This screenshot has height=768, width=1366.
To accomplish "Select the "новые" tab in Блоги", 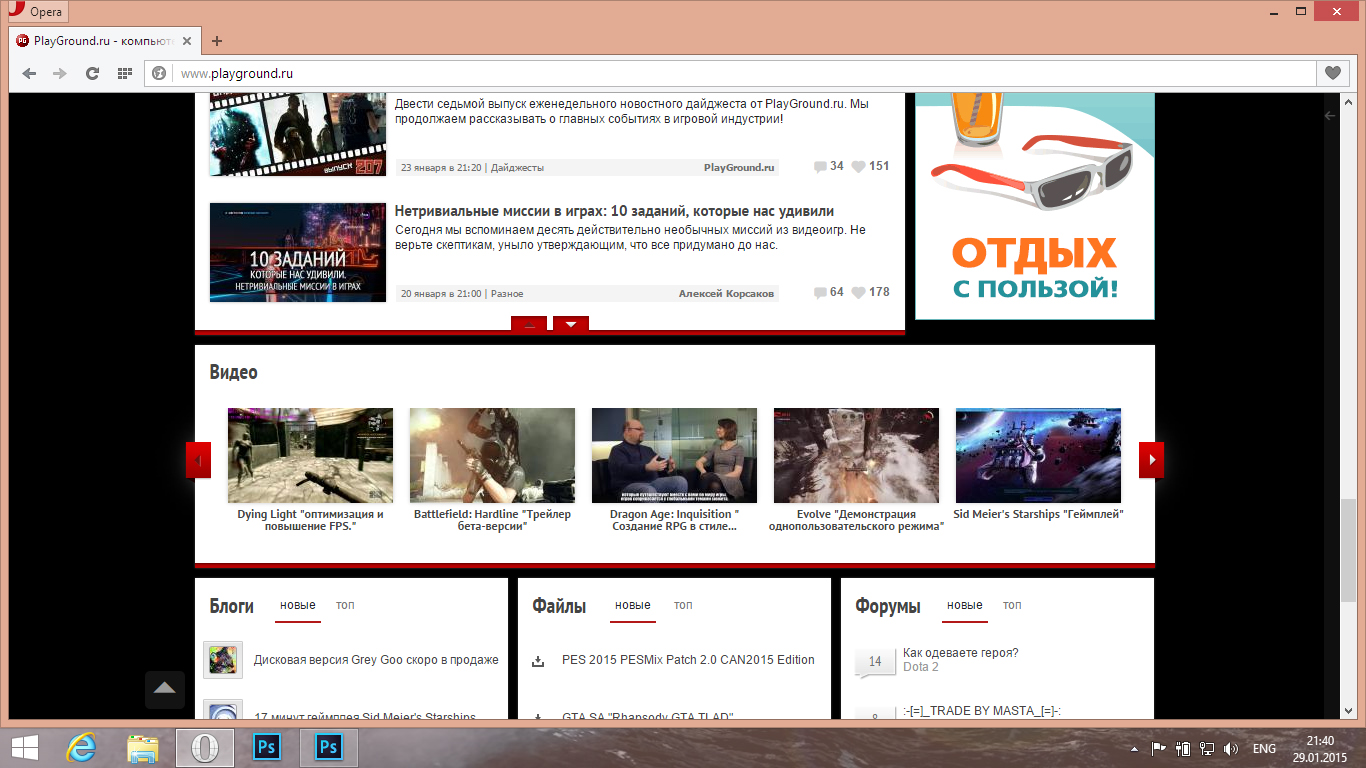I will click(x=298, y=605).
